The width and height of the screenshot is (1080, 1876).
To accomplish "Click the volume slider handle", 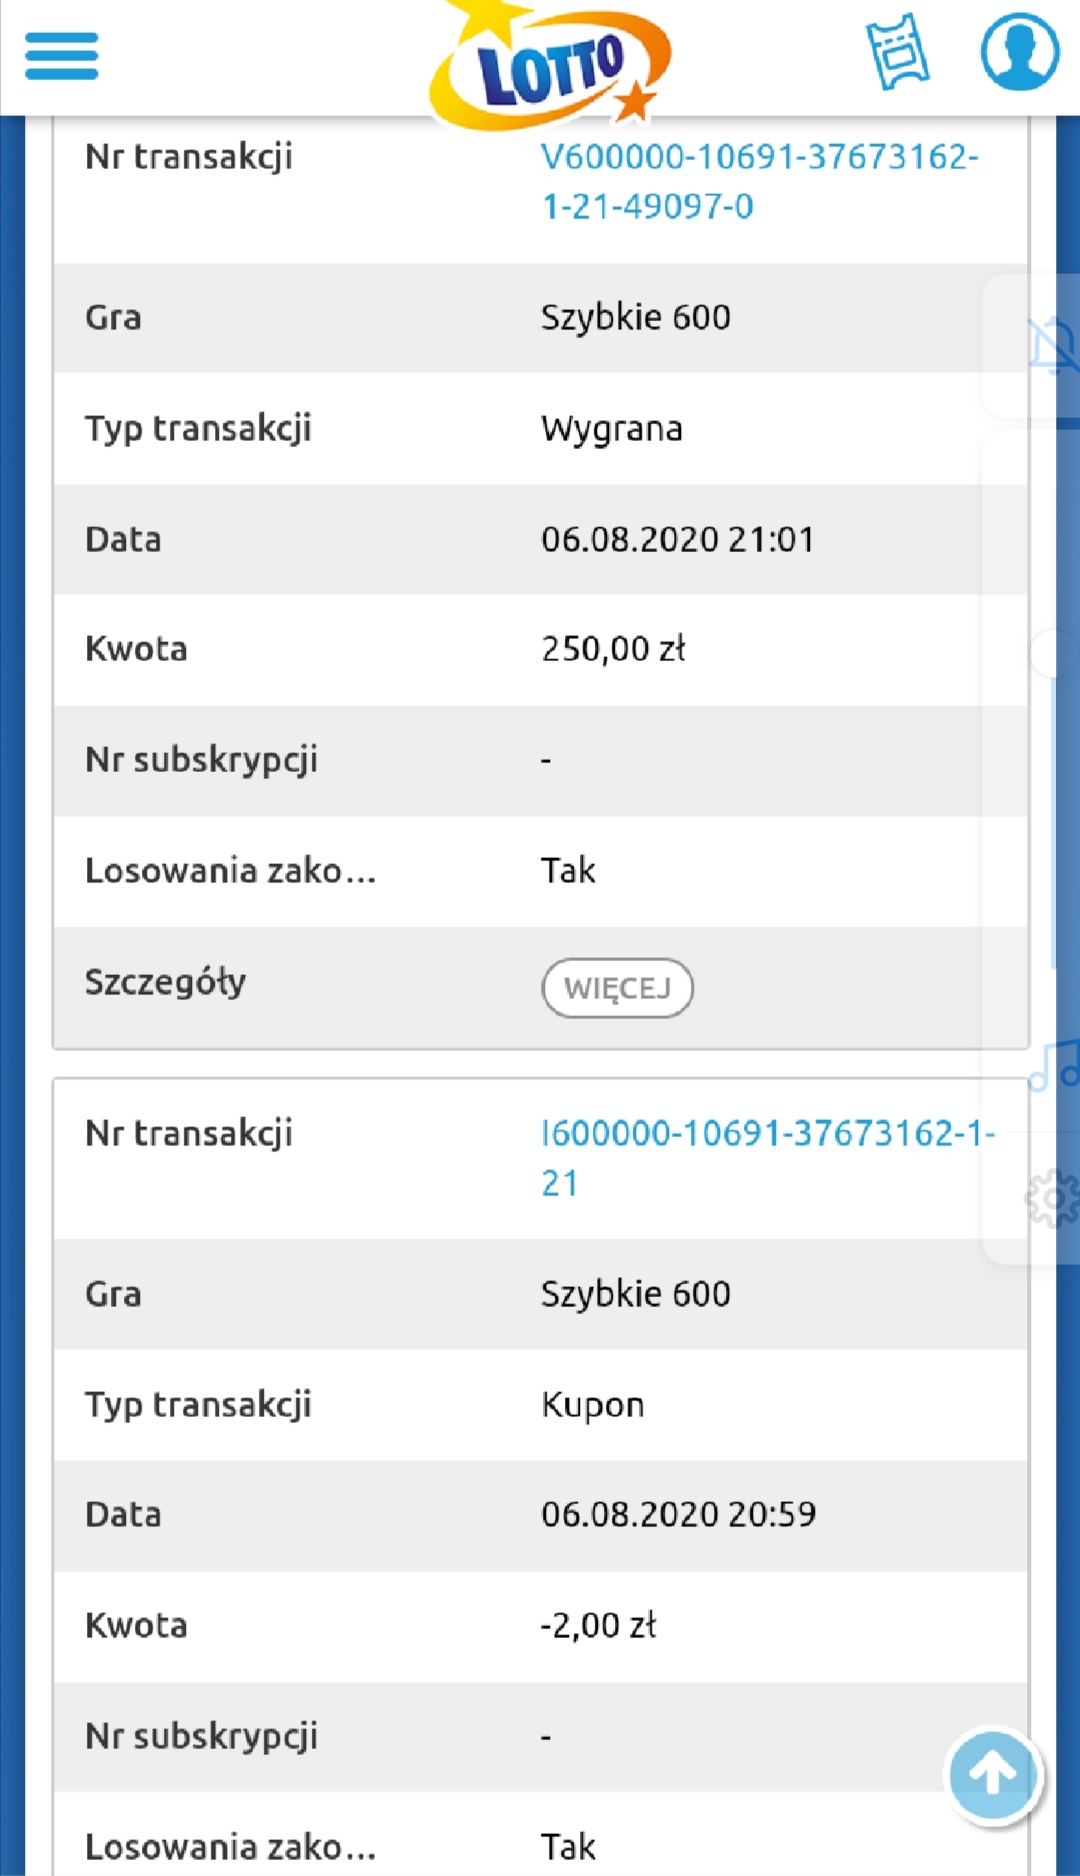I will (1053, 654).
